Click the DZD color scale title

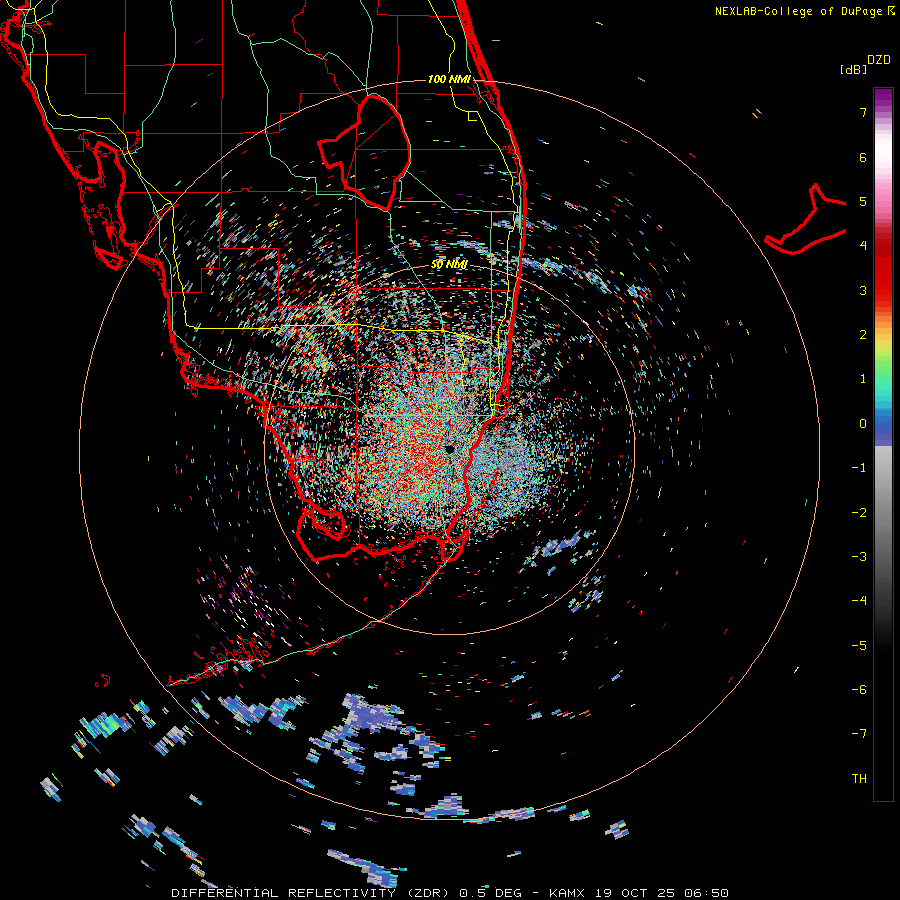[878, 60]
